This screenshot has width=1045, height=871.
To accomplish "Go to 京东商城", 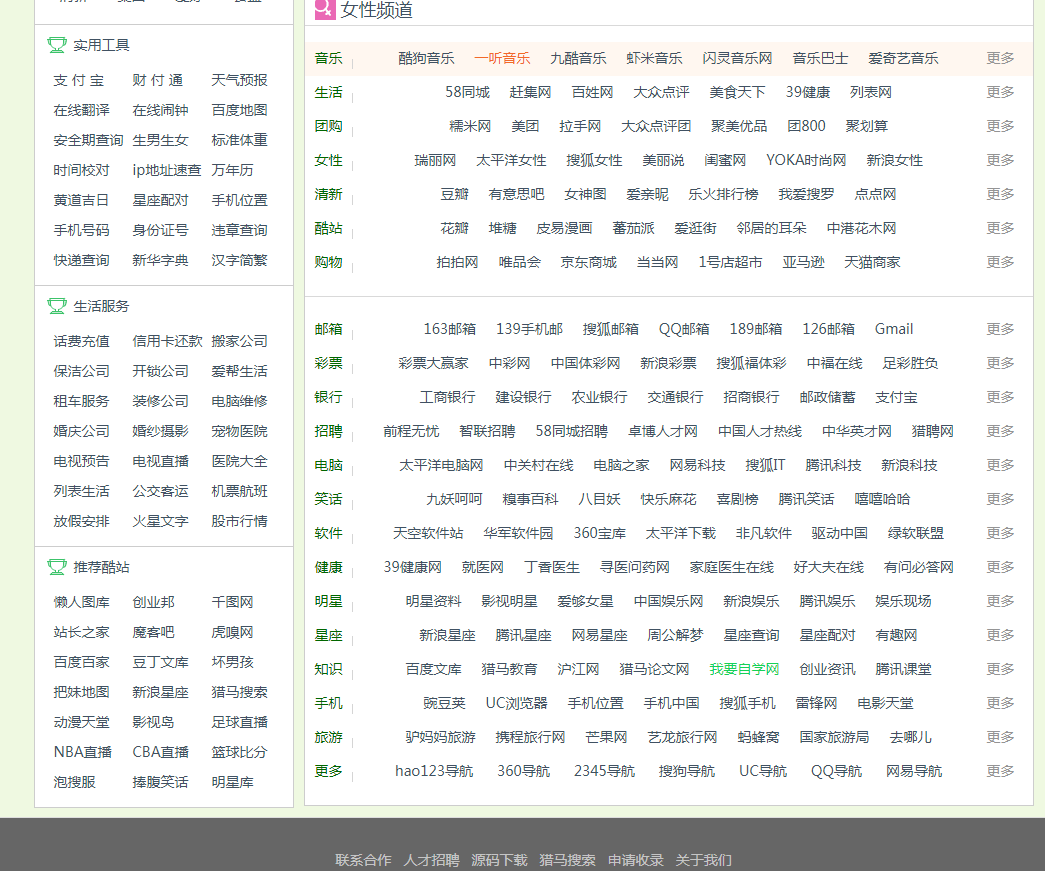I will pos(588,262).
